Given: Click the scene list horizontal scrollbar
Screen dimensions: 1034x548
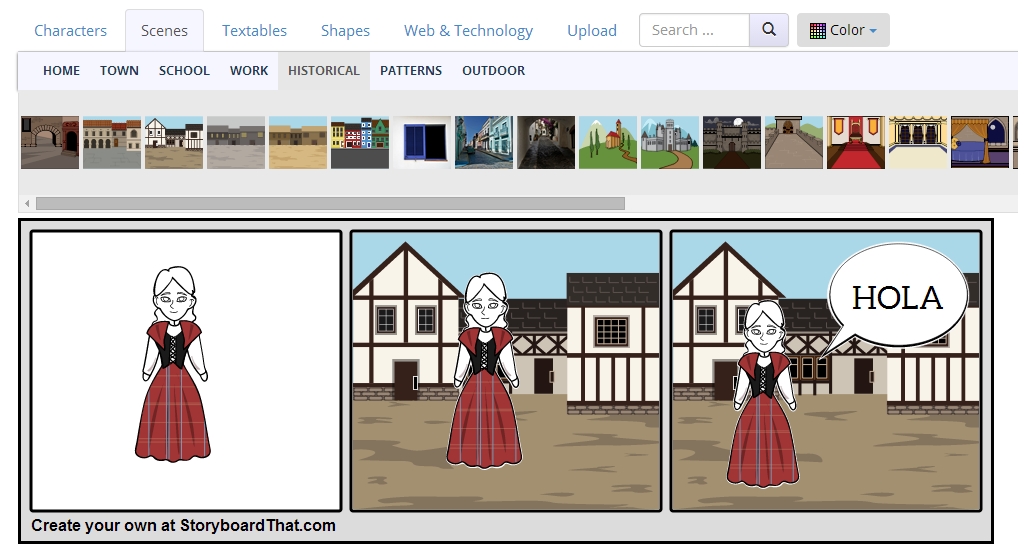Looking at the screenshot, I should (330, 203).
